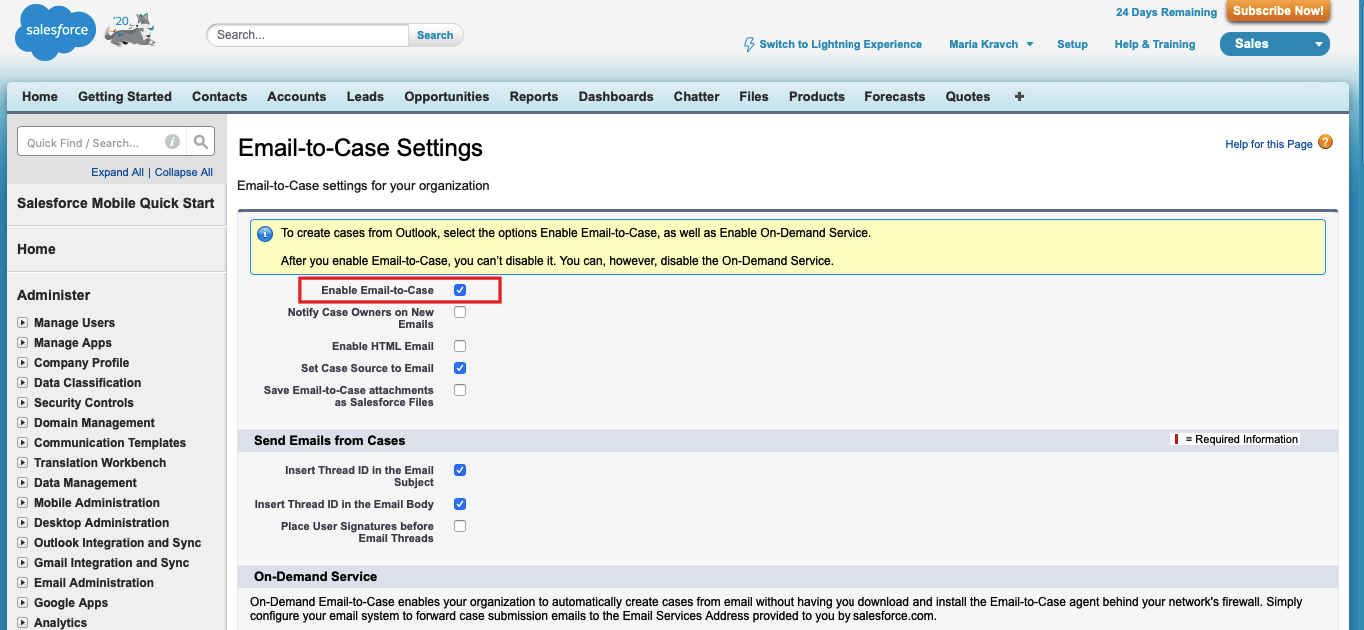
Task: Open the Getting Started tab
Action: coord(125,97)
